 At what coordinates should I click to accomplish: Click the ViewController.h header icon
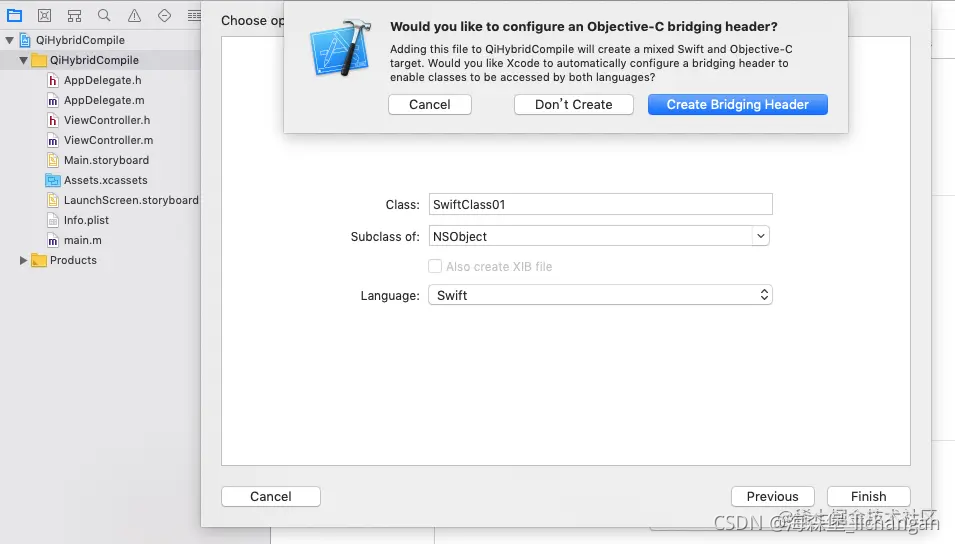[53, 121]
